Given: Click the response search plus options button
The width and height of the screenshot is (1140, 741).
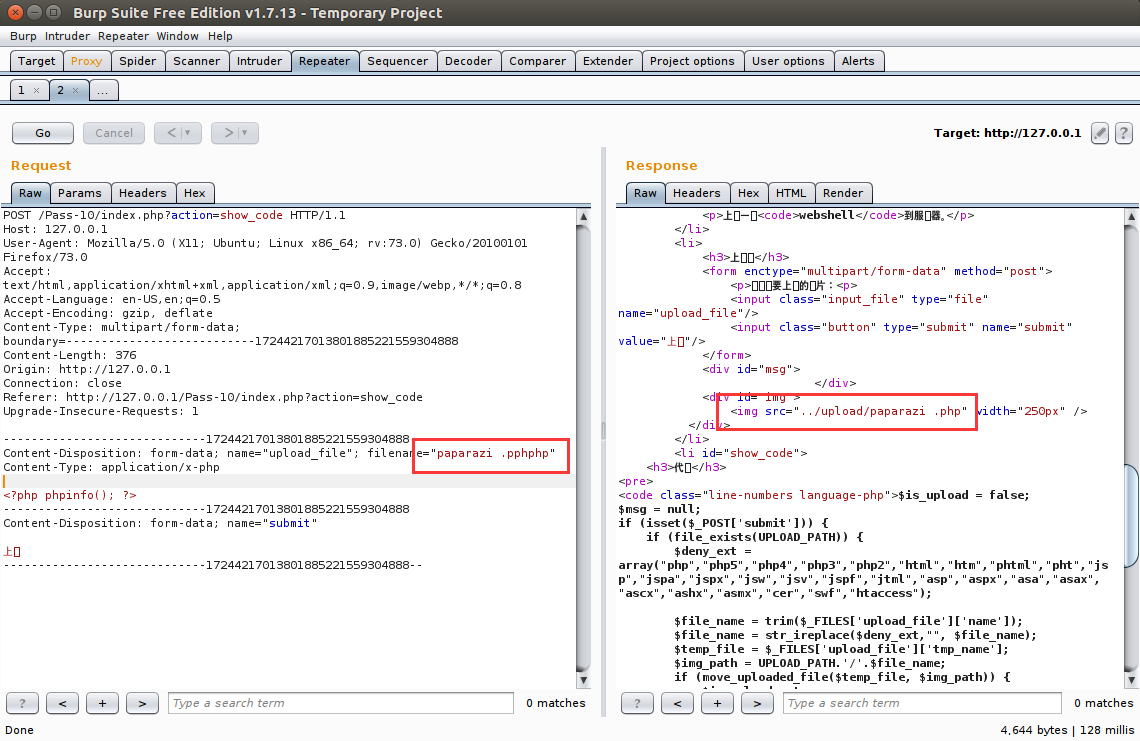Looking at the screenshot, I should click(x=718, y=703).
